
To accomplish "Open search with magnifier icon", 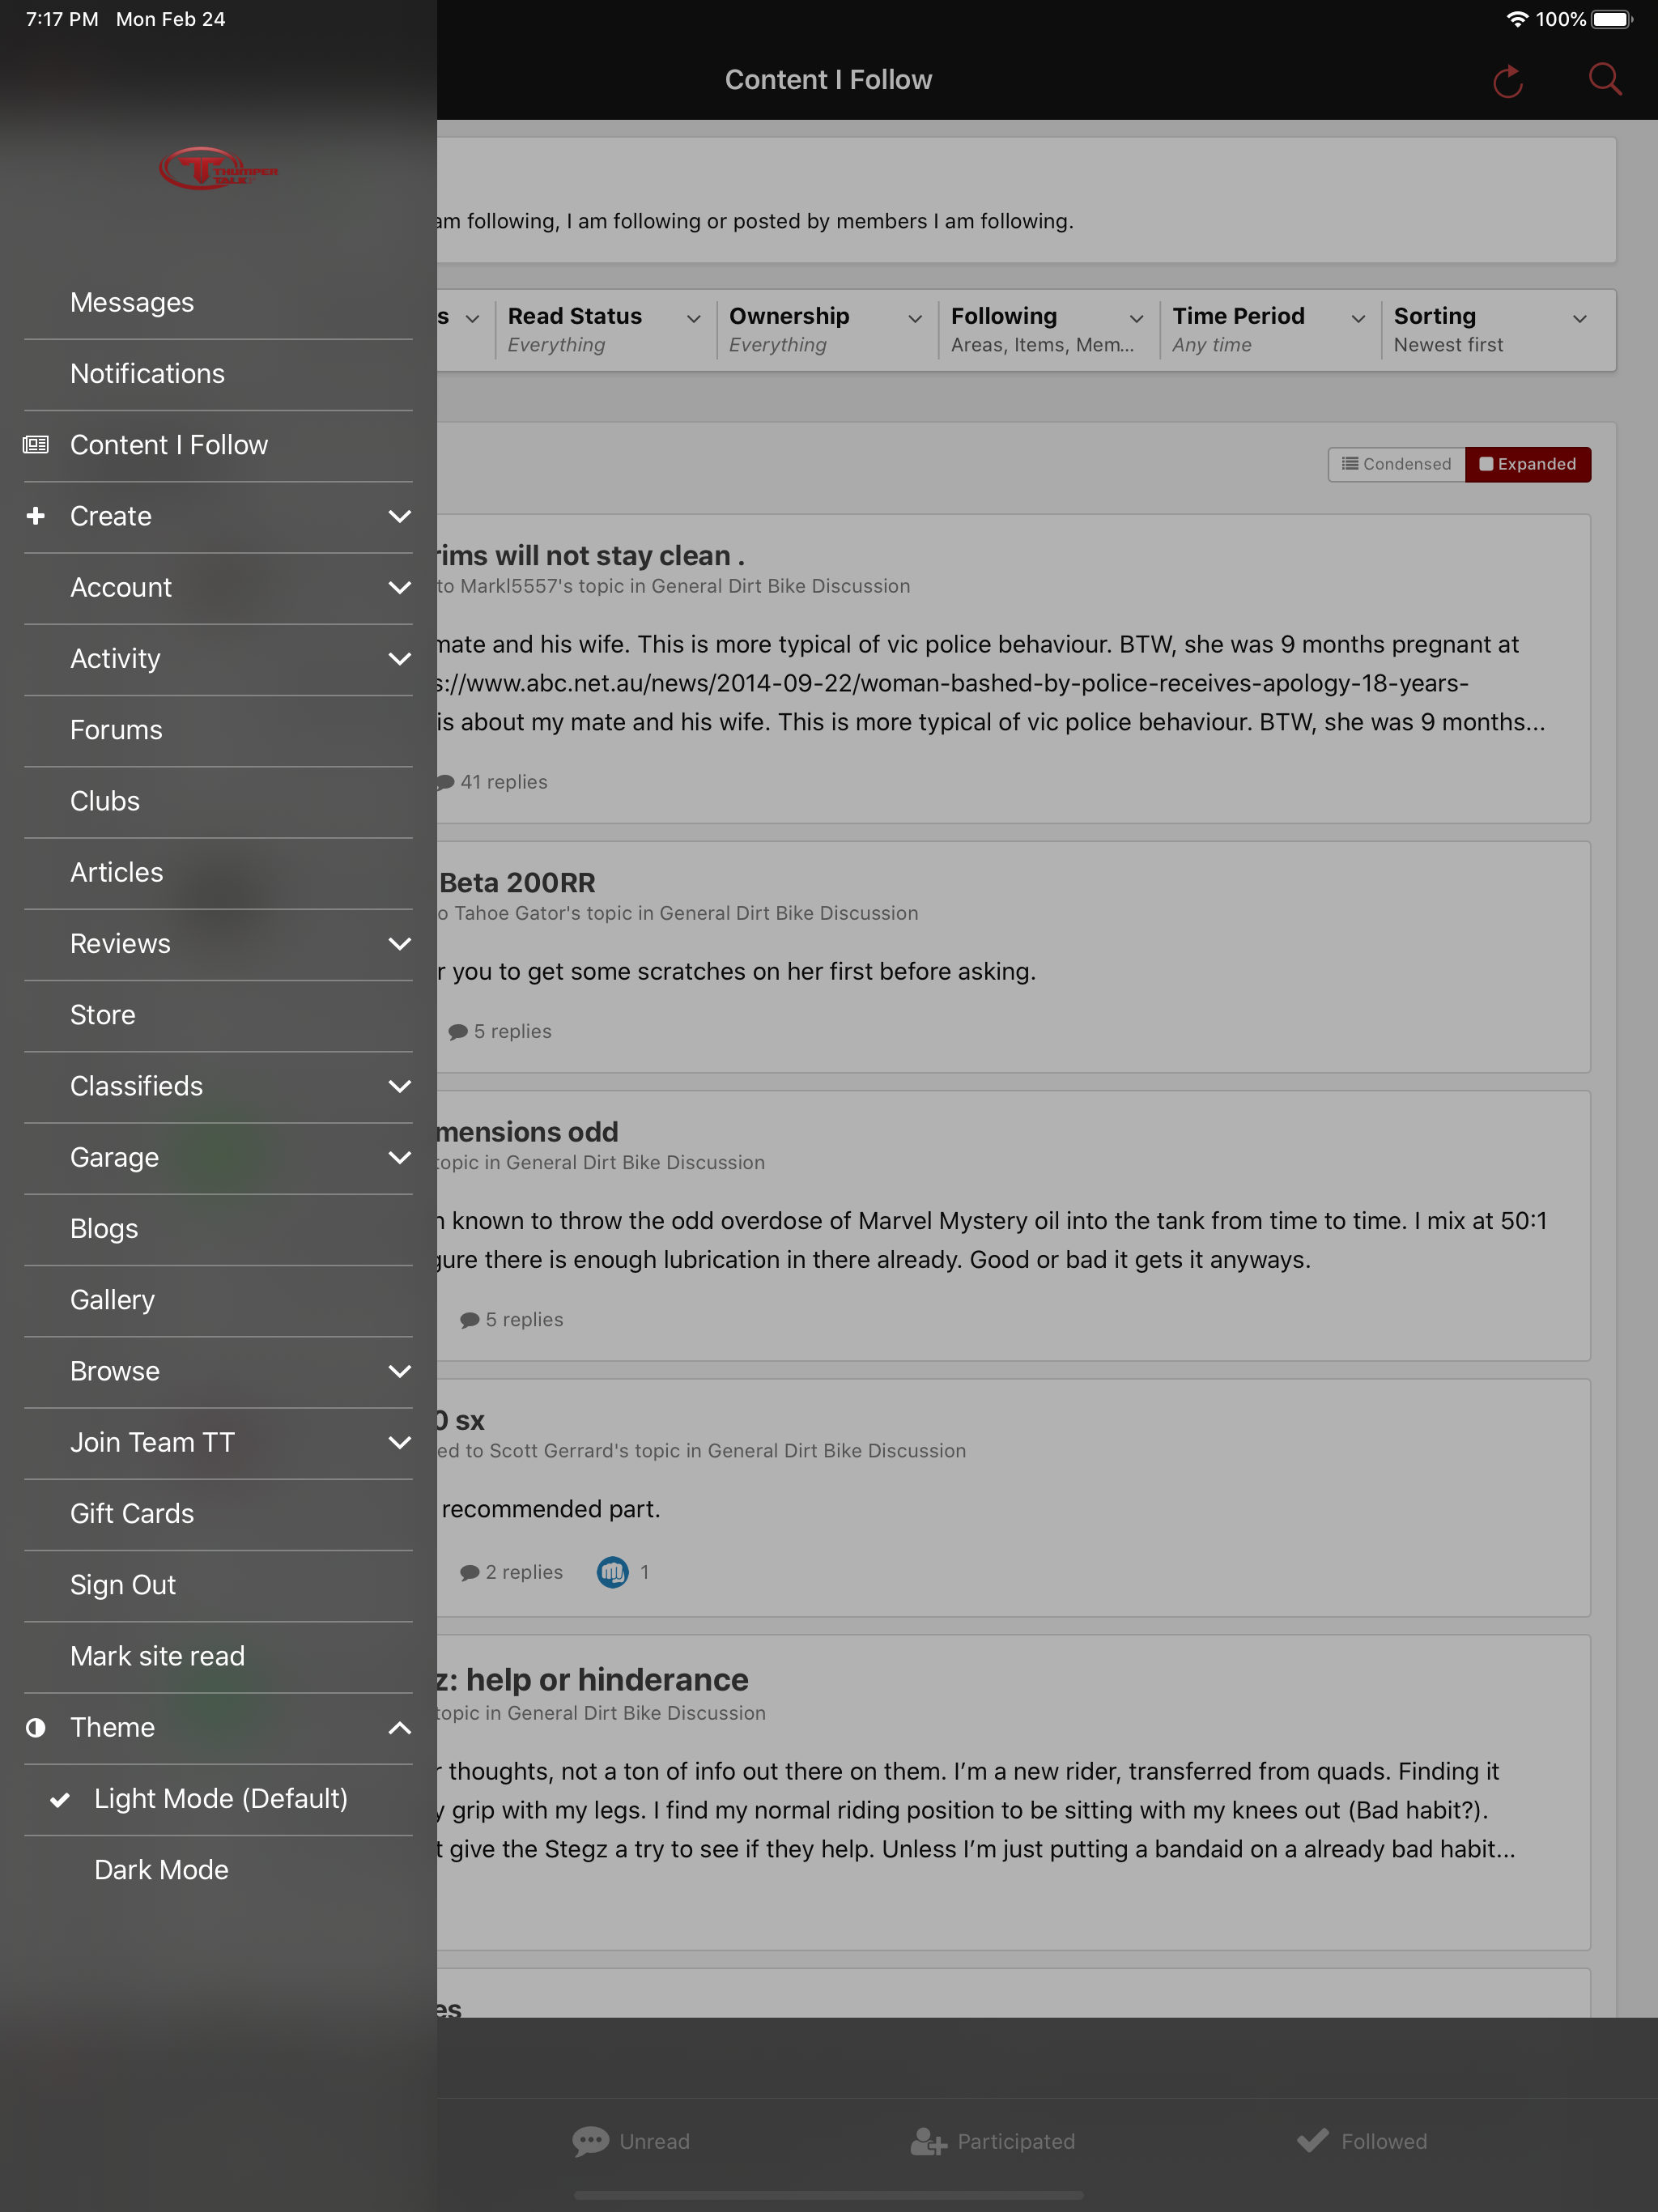I will coord(1605,79).
